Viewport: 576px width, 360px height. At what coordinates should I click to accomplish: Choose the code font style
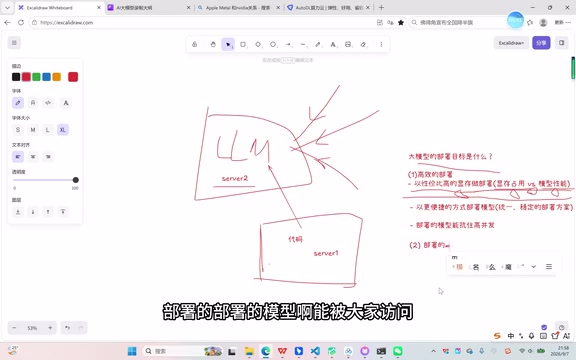click(x=48, y=103)
